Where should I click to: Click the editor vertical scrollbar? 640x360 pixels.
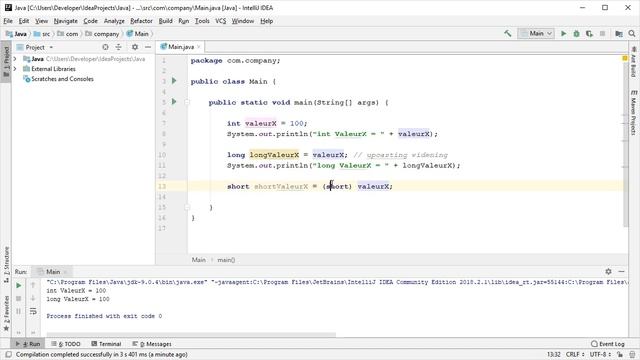point(626,141)
